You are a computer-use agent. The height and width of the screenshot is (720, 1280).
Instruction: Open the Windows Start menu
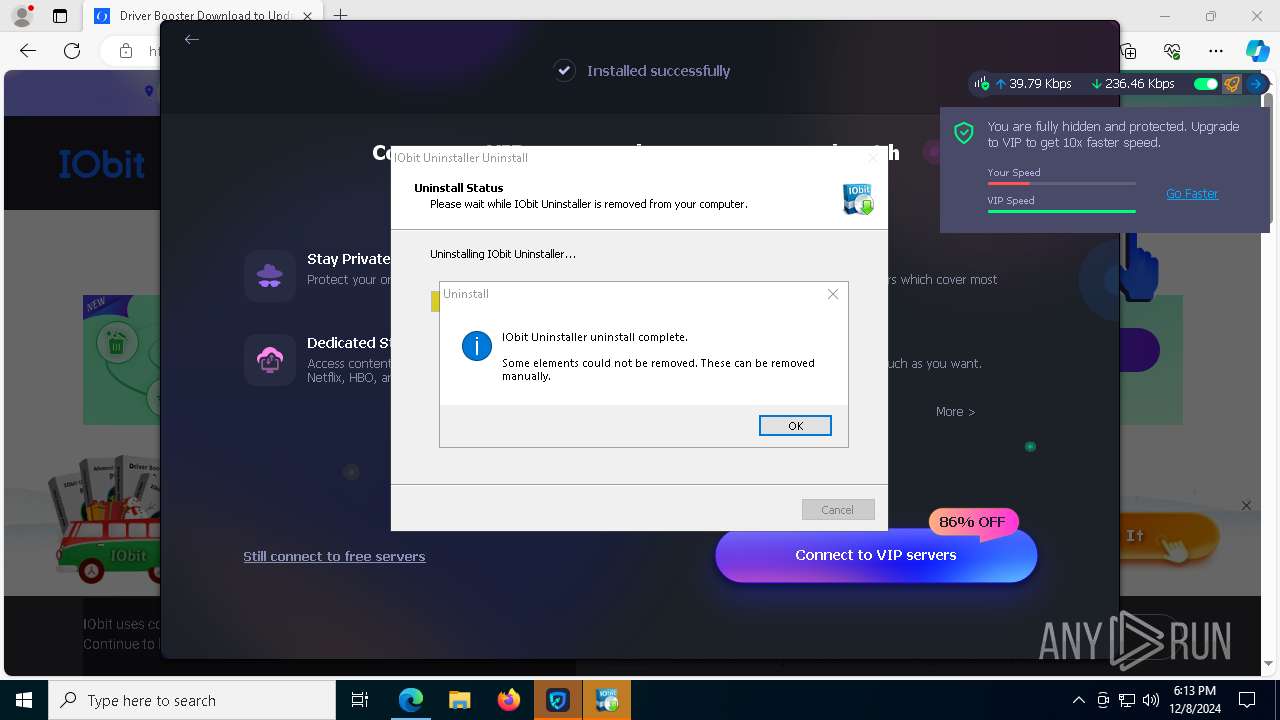pyautogui.click(x=24, y=700)
